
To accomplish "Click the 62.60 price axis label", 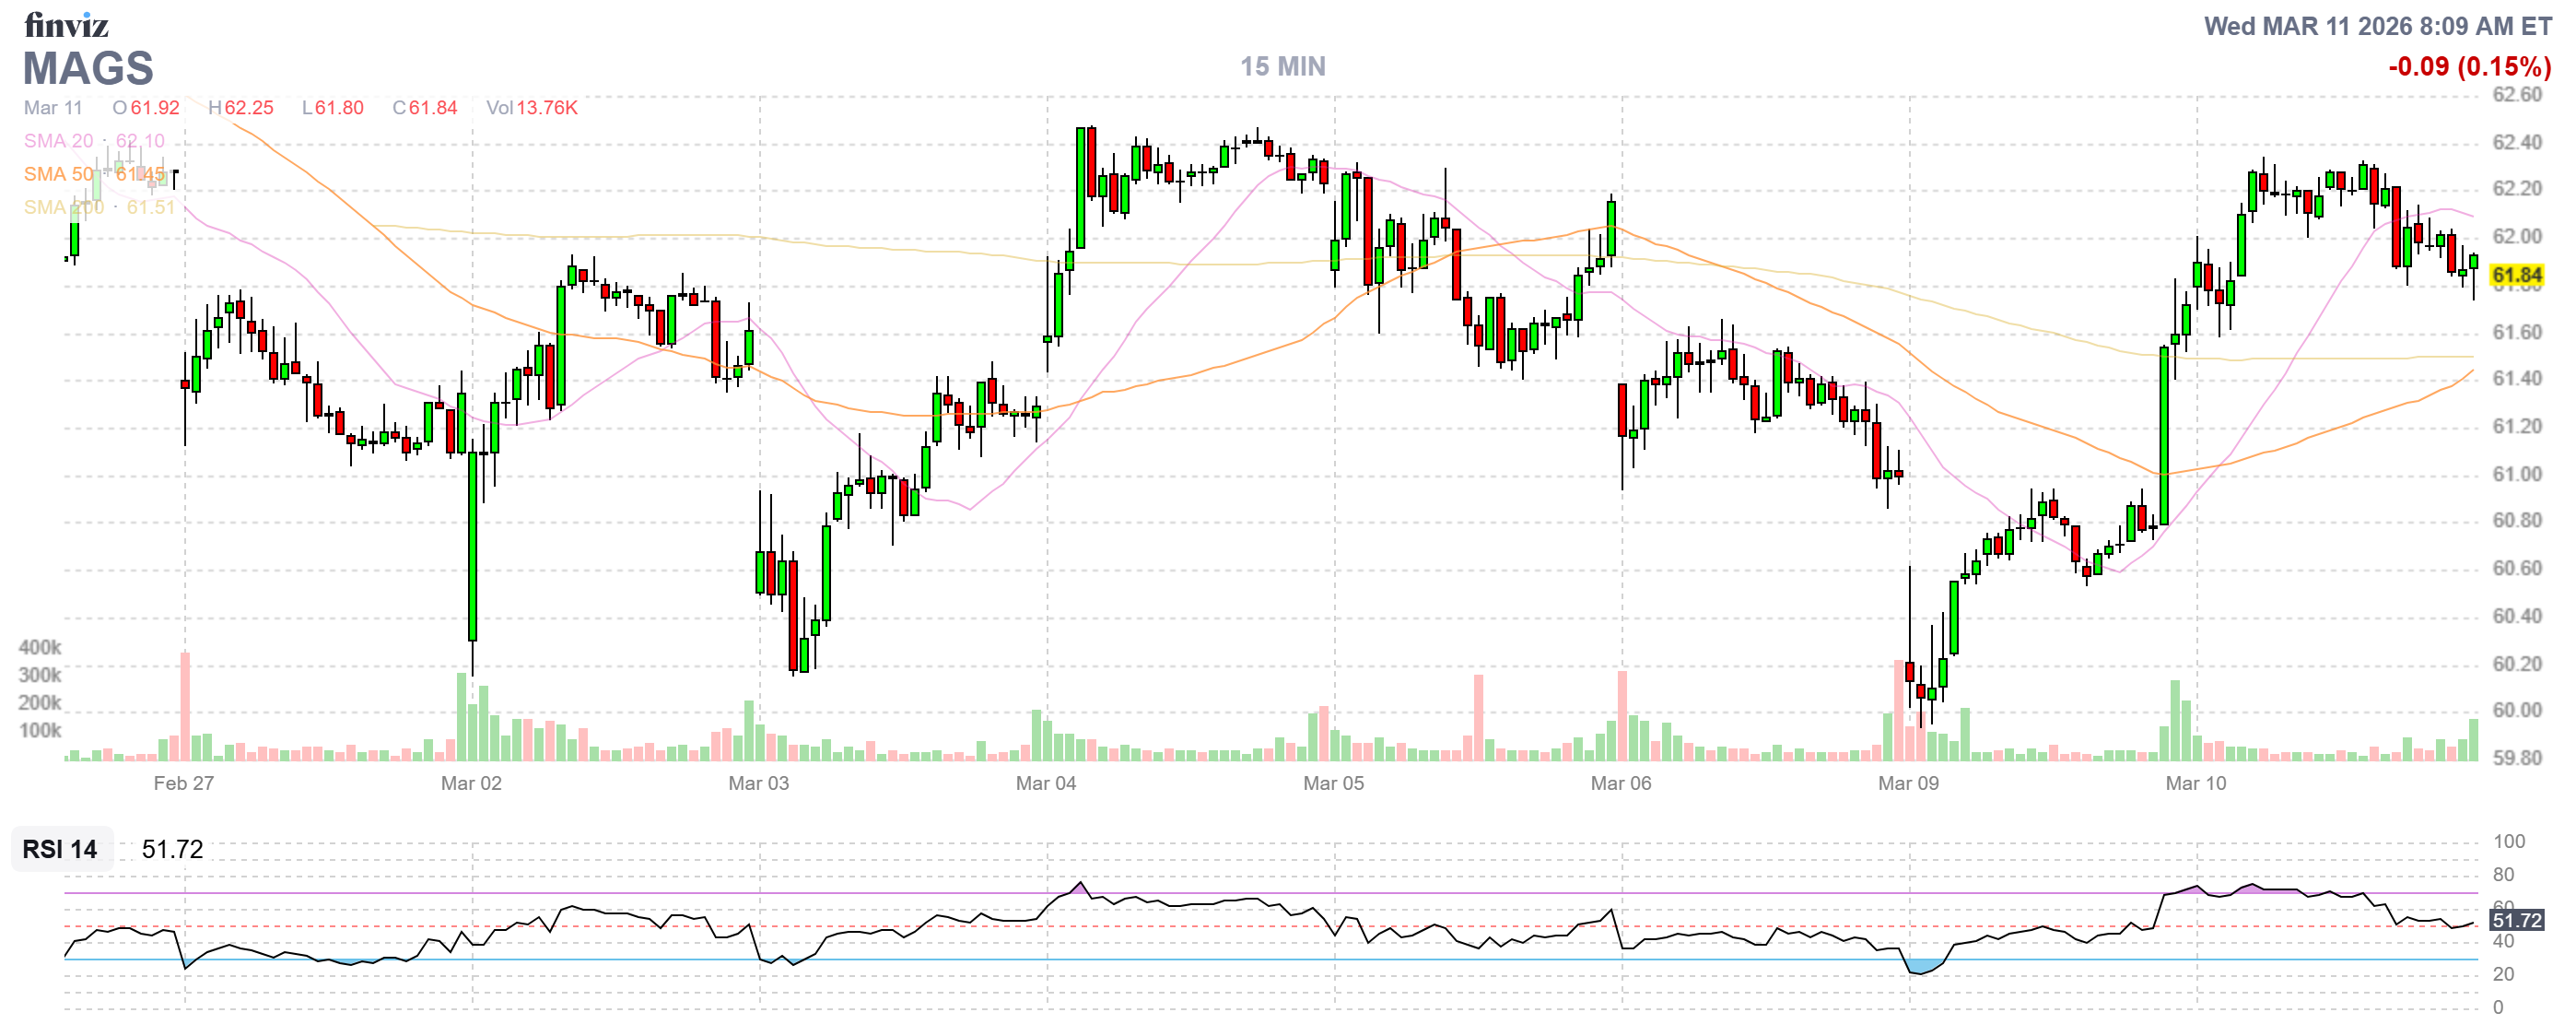I will click(2516, 95).
